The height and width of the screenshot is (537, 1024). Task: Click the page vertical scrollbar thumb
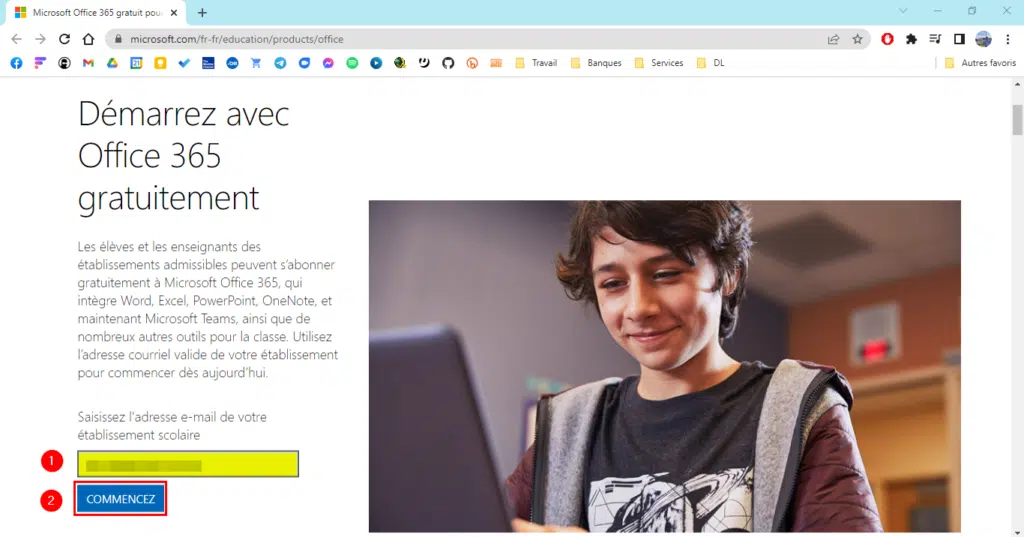pos(1017,120)
